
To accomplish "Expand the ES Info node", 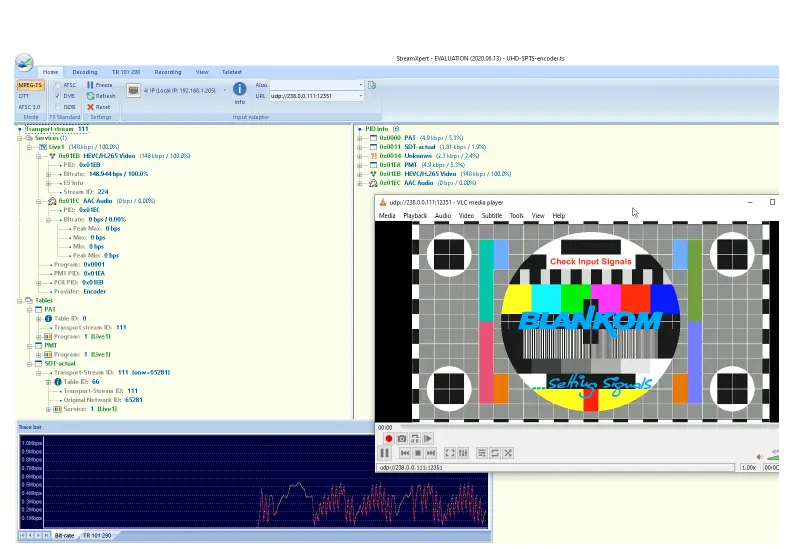I will (48, 183).
